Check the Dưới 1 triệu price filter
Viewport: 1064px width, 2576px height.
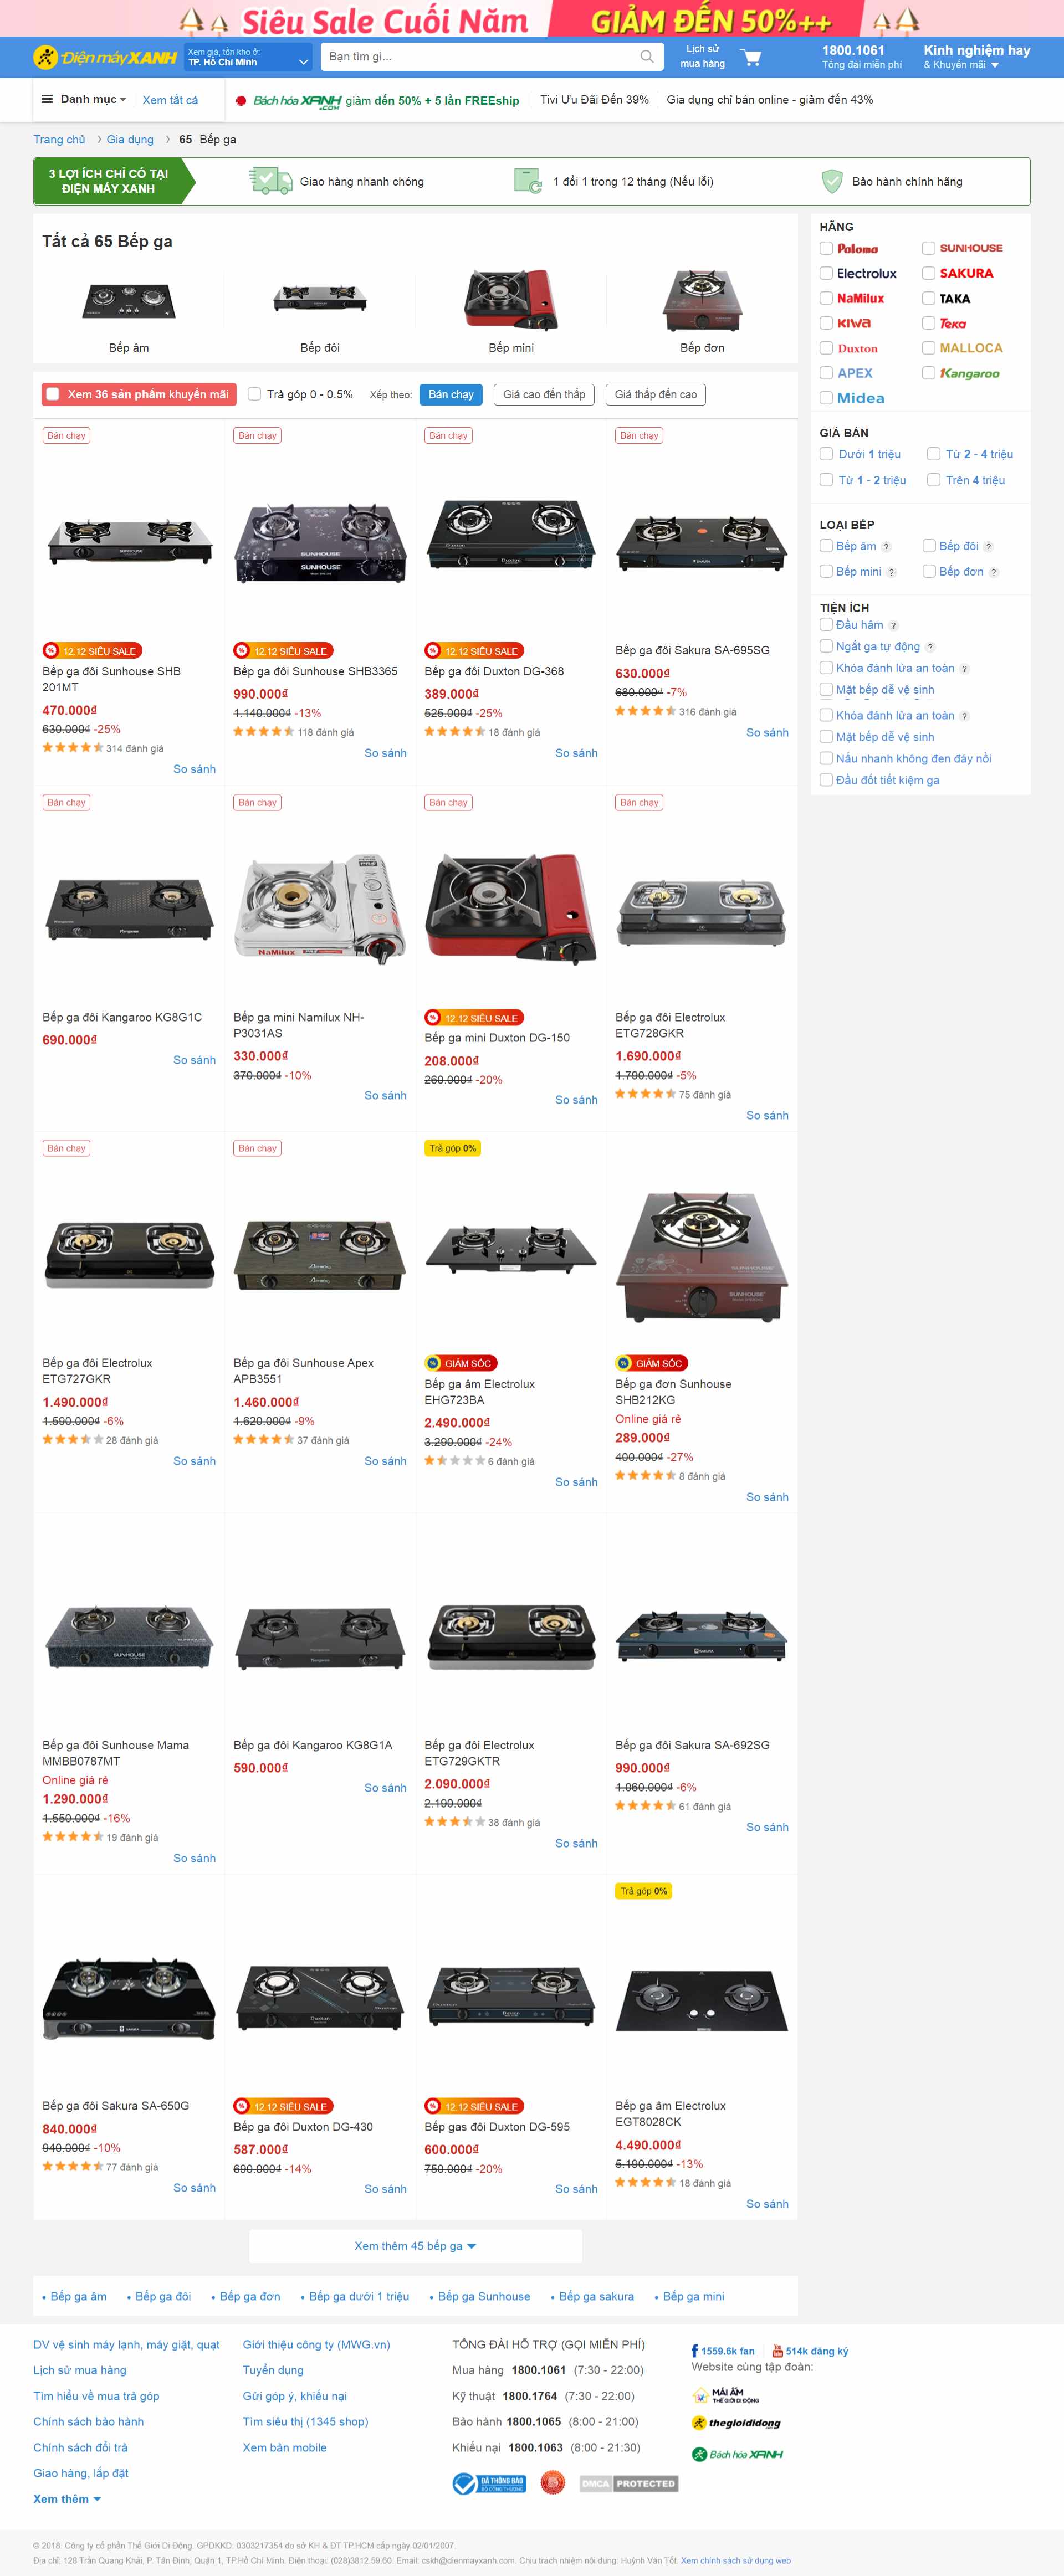pos(826,454)
